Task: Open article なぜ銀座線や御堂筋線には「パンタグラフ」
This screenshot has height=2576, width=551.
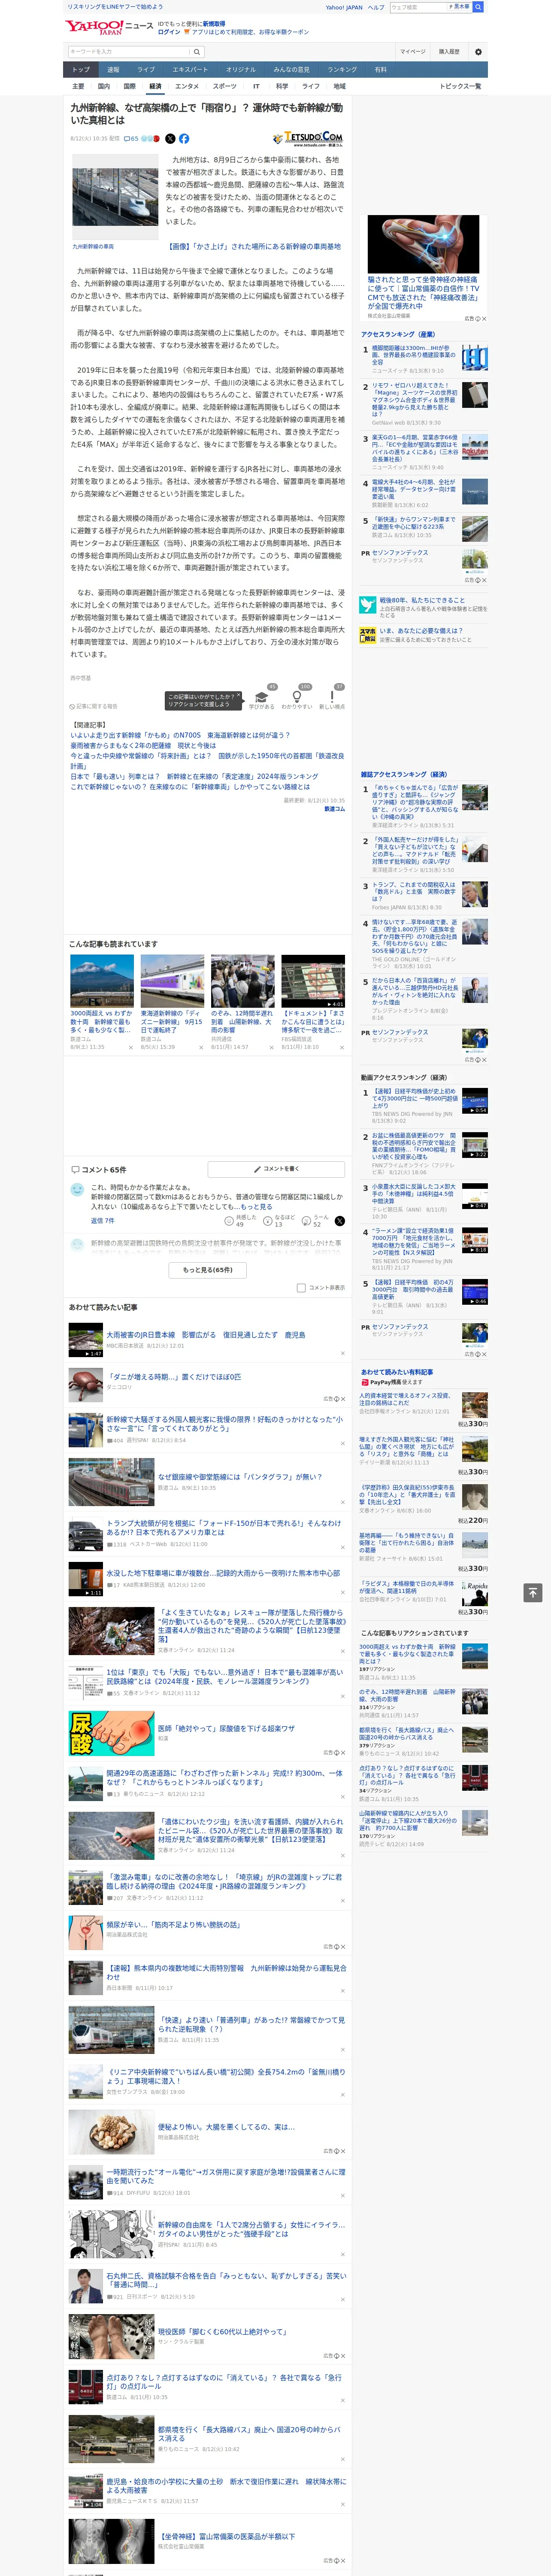Action: (239, 1477)
